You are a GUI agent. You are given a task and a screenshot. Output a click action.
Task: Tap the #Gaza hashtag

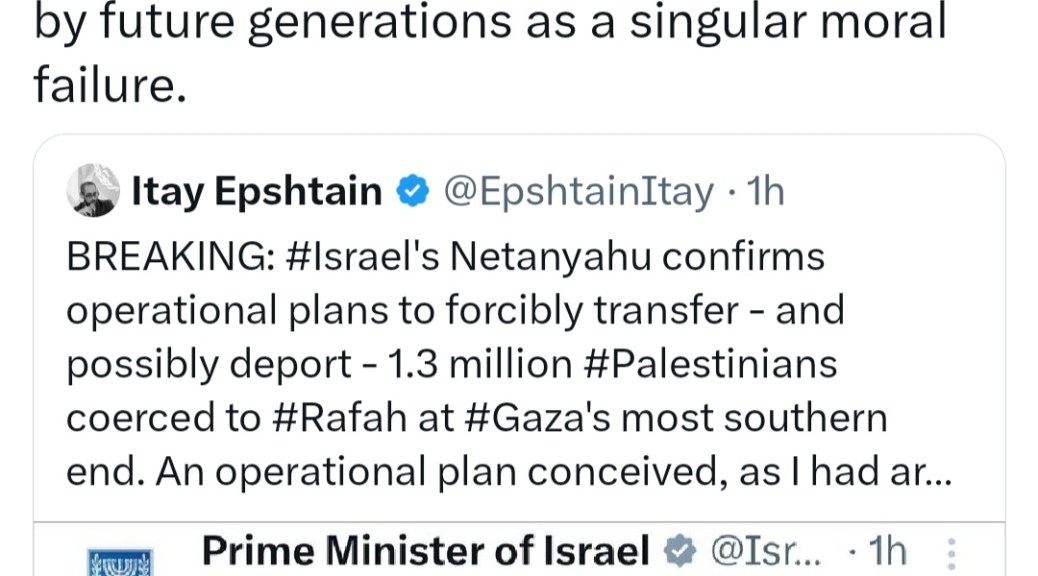tap(527, 419)
